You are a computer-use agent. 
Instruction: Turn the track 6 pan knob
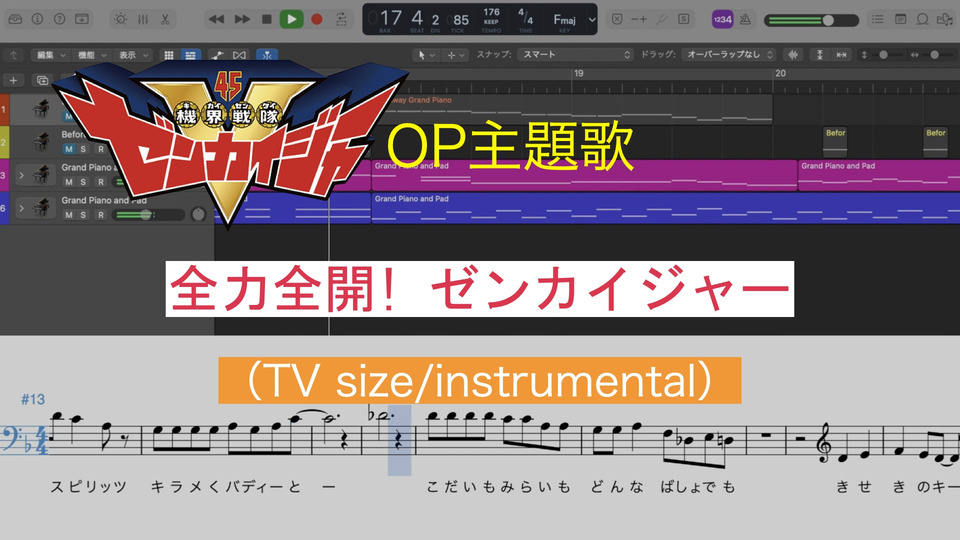point(198,214)
